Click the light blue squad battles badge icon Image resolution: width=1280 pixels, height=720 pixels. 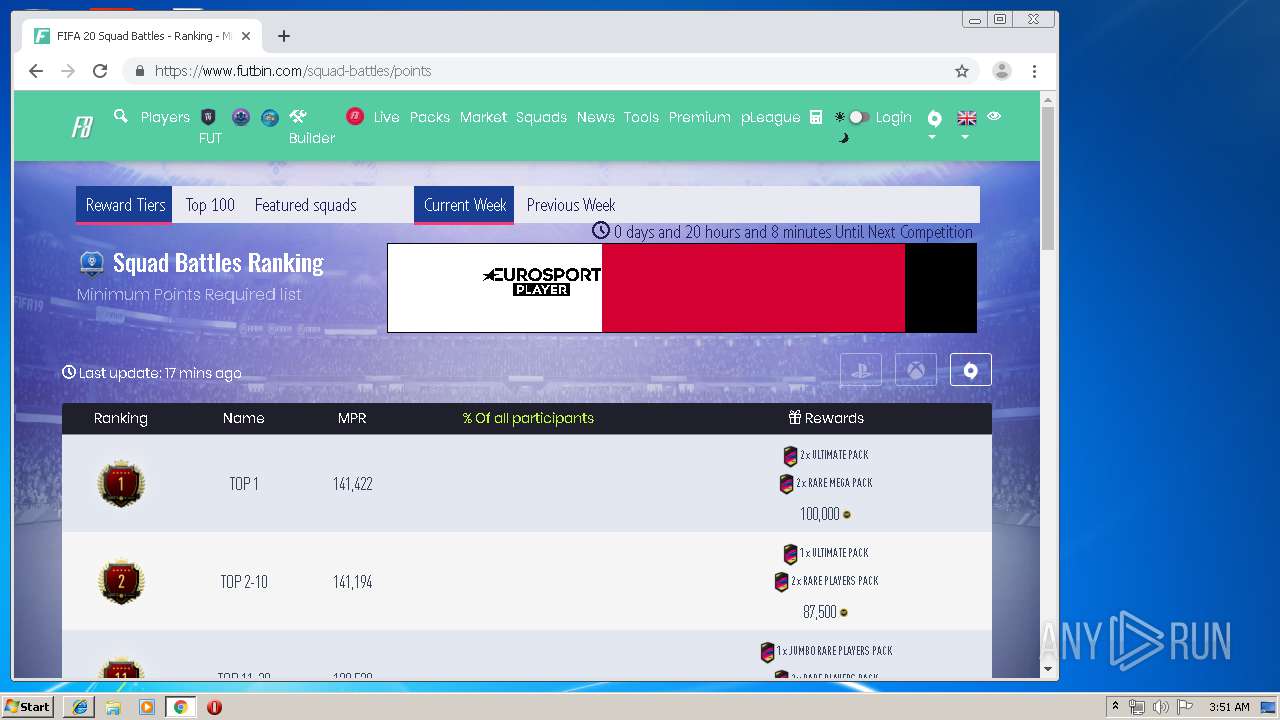[270, 117]
